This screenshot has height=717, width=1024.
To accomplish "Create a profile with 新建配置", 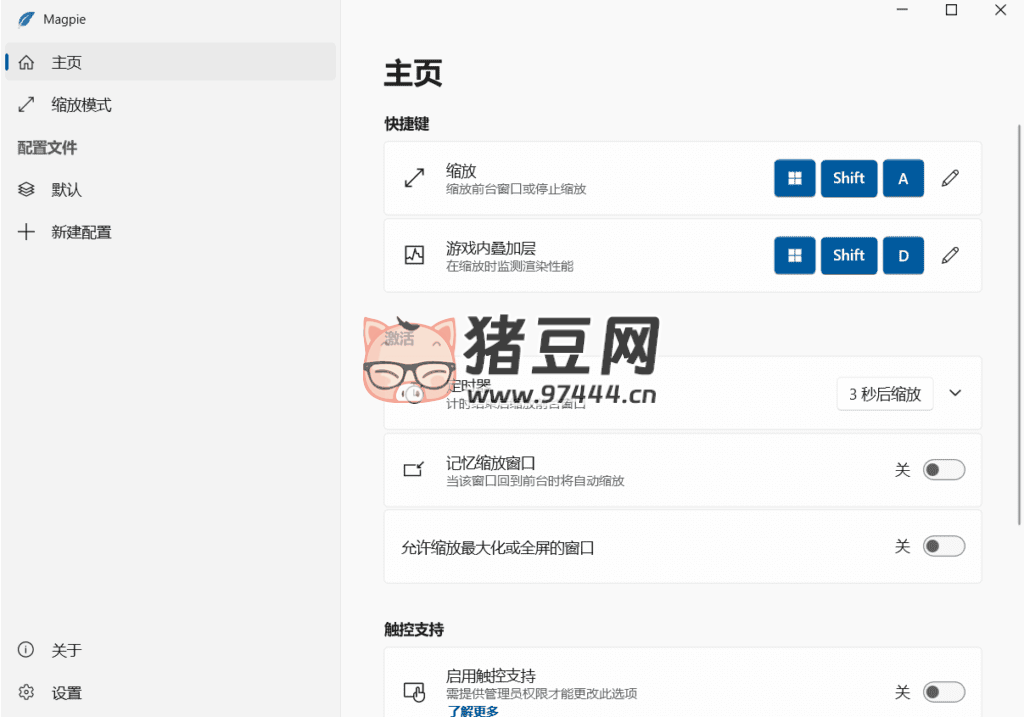I will 81,232.
